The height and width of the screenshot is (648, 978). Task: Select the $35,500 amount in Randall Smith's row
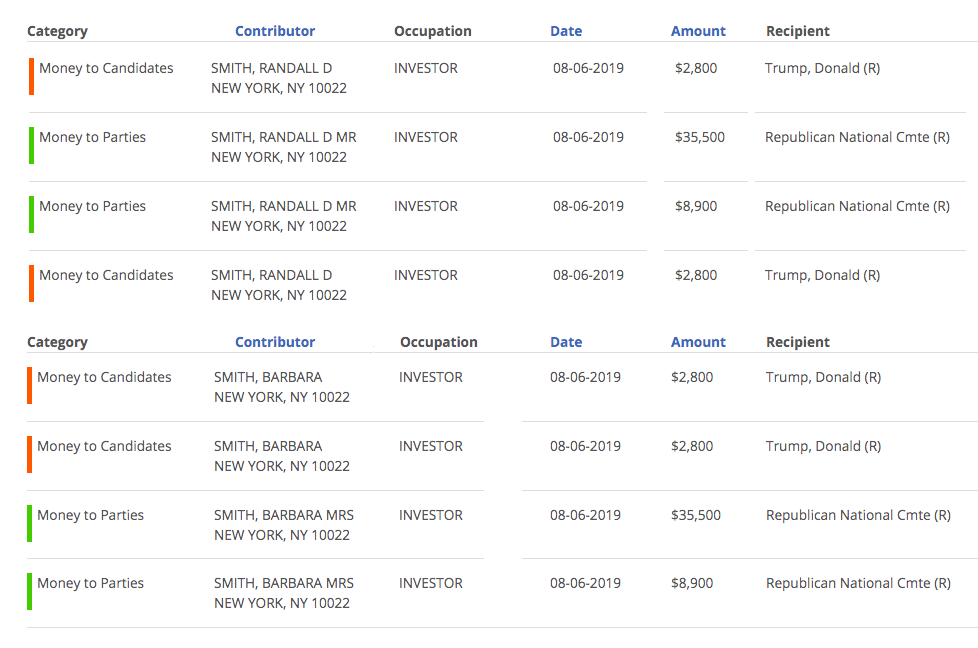pyautogui.click(x=699, y=137)
